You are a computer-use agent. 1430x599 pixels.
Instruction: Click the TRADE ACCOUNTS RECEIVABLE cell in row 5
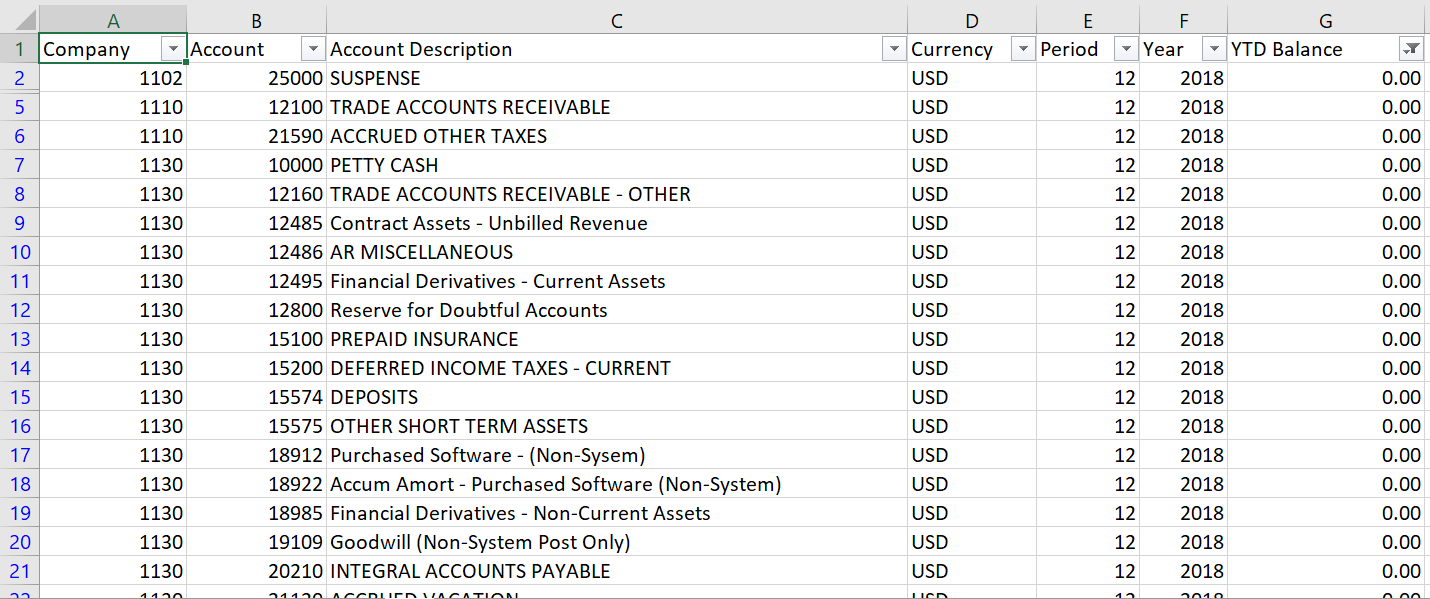pos(617,107)
